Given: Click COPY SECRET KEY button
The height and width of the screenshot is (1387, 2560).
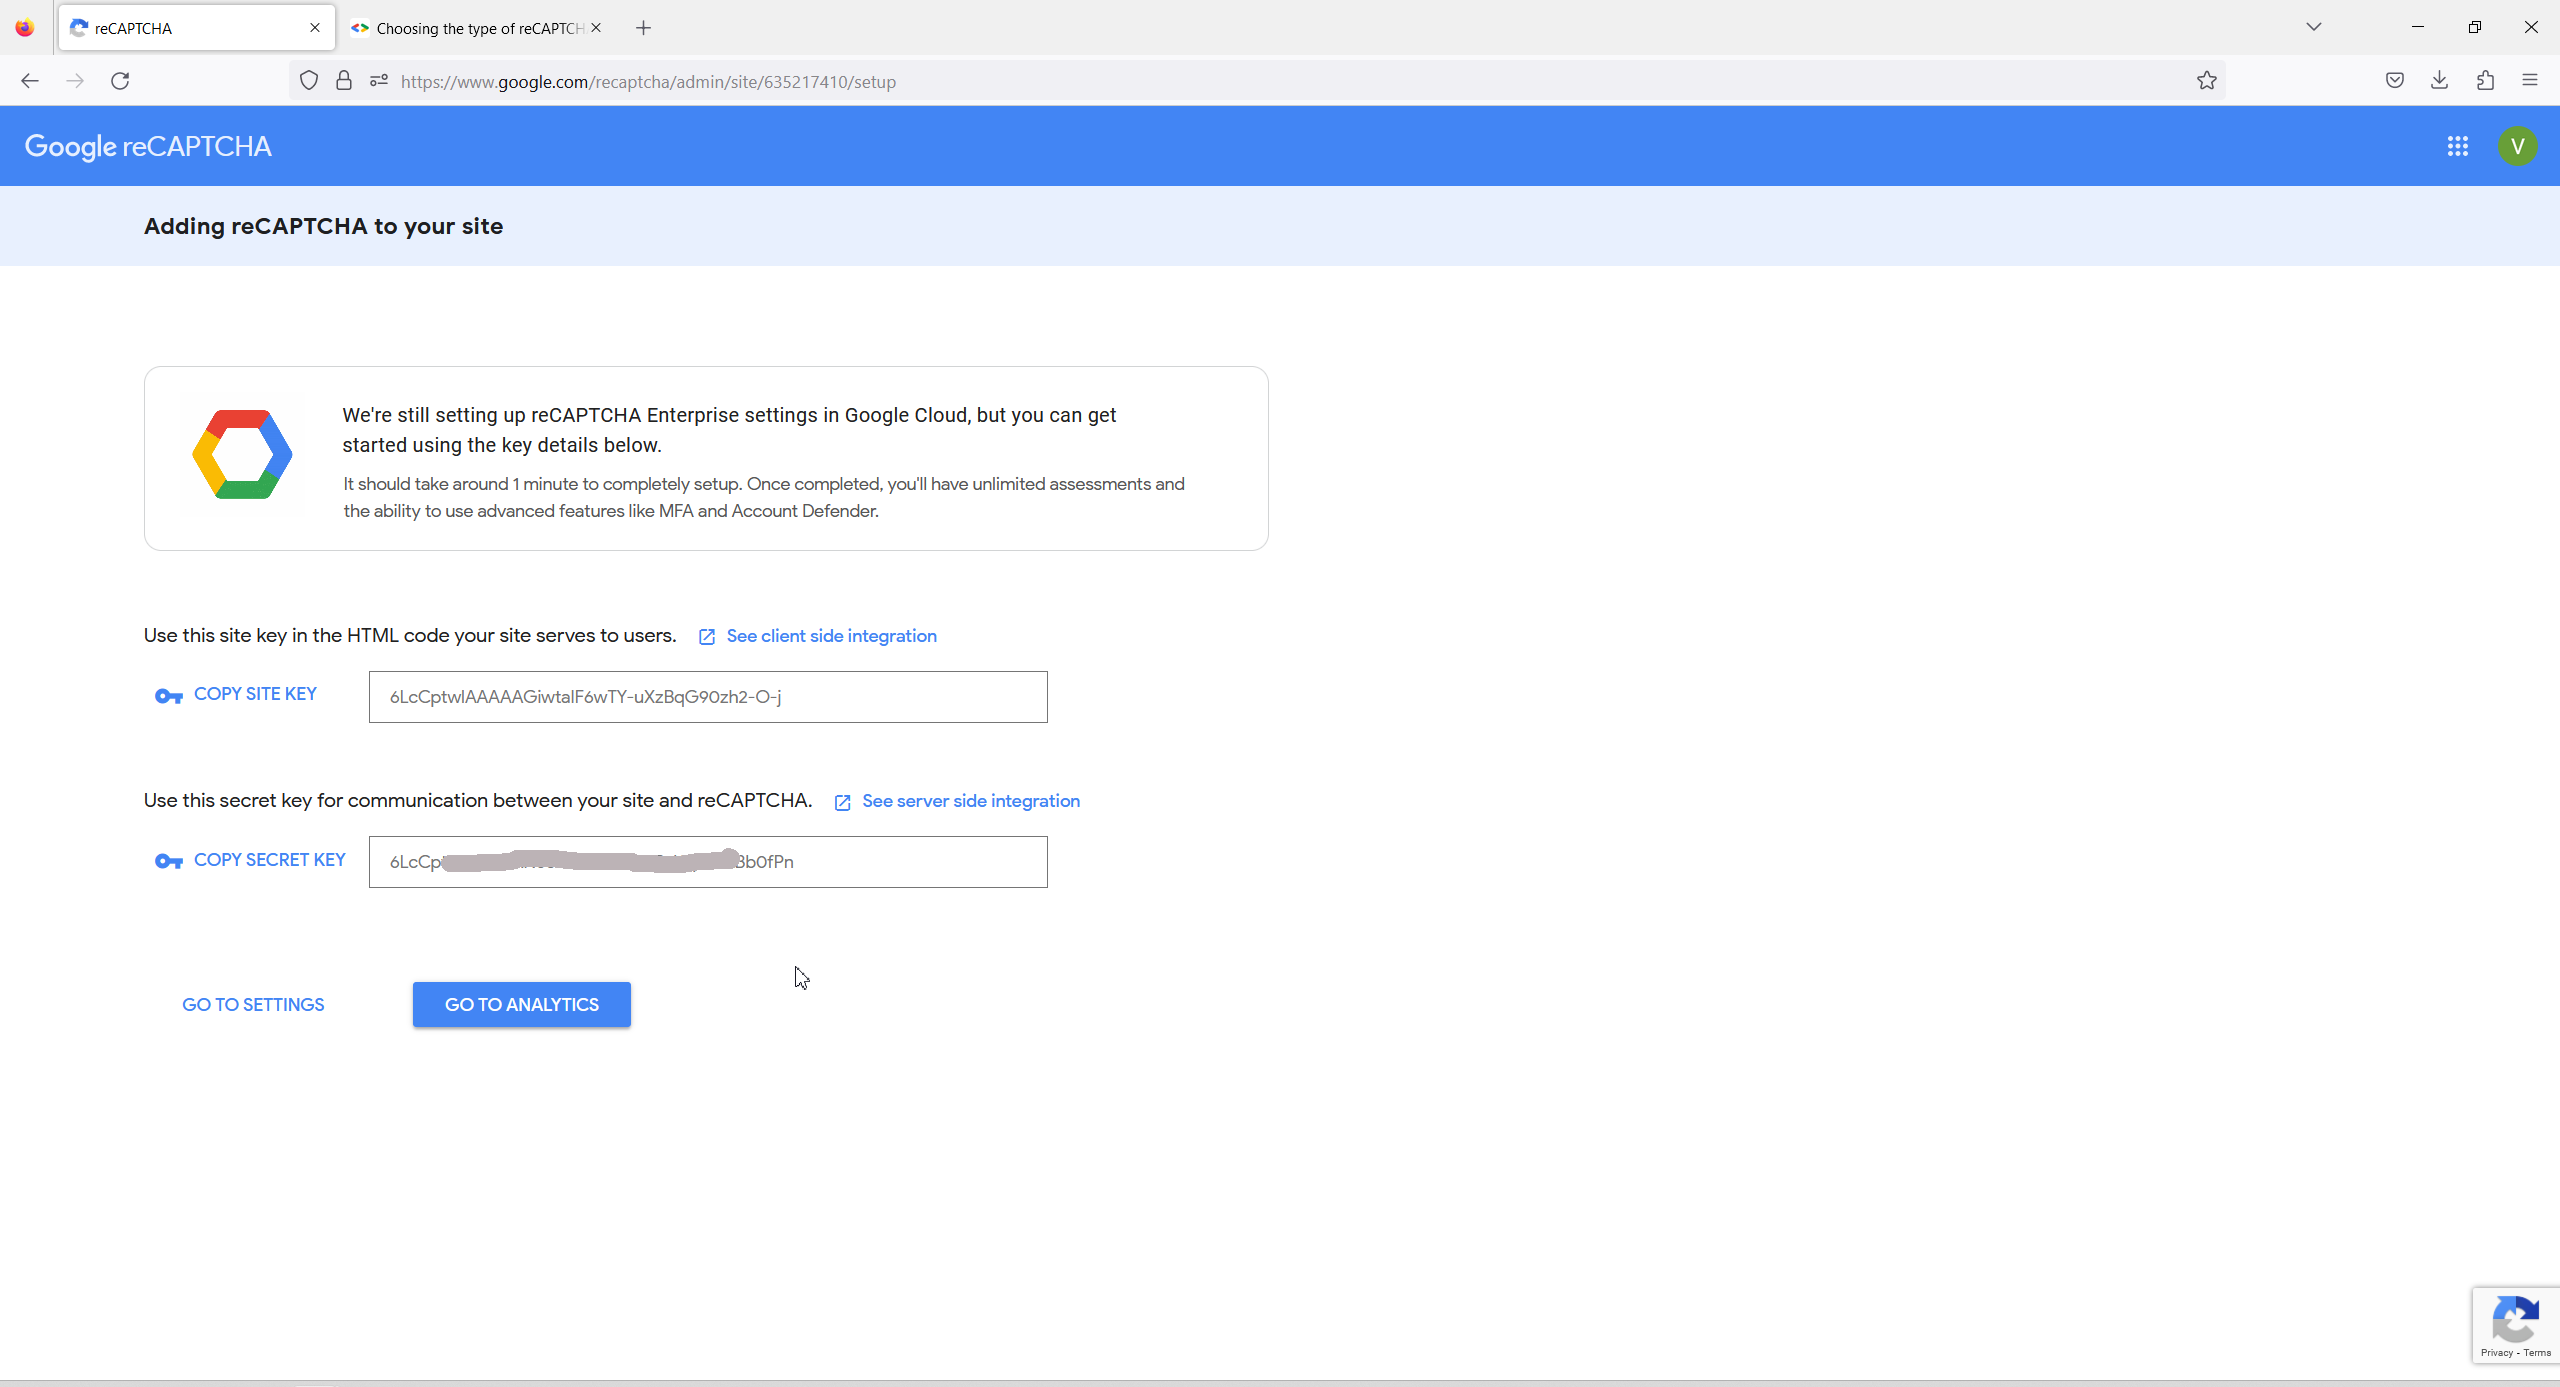Looking at the screenshot, I should pyautogui.click(x=250, y=860).
